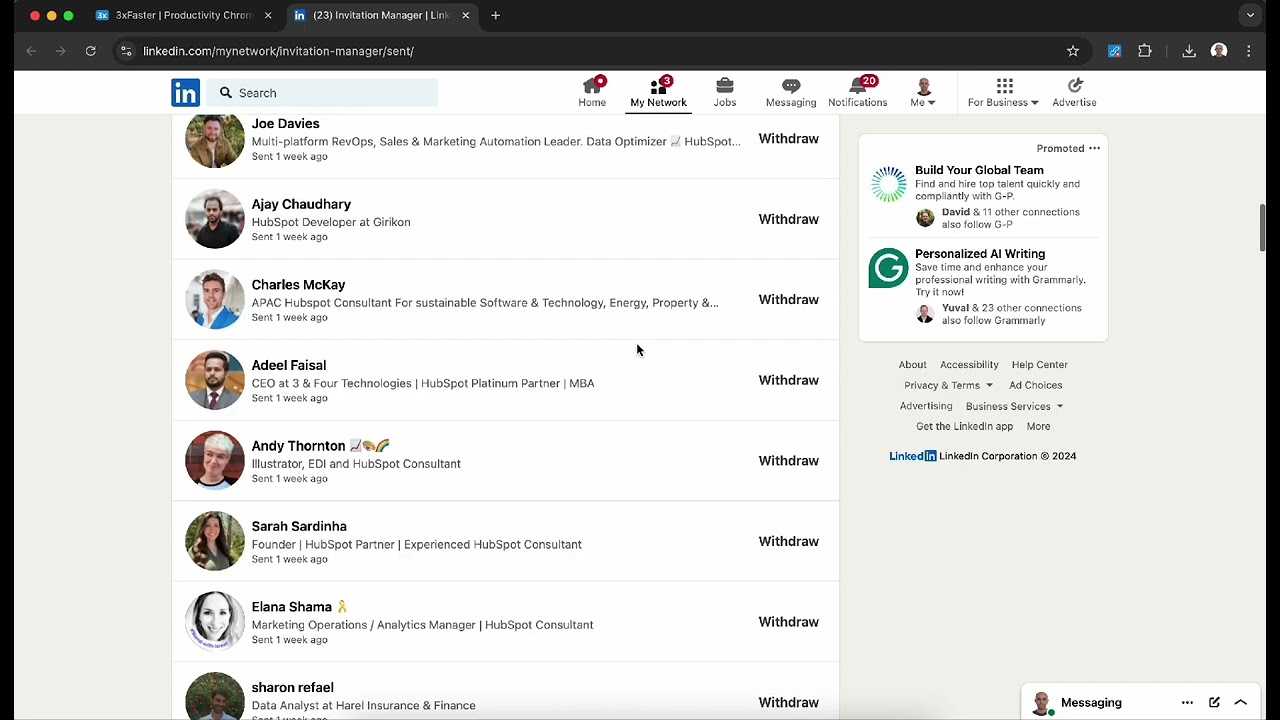The image size is (1280, 720).
Task: Expand the Messaging panel chevron
Action: click(1241, 703)
